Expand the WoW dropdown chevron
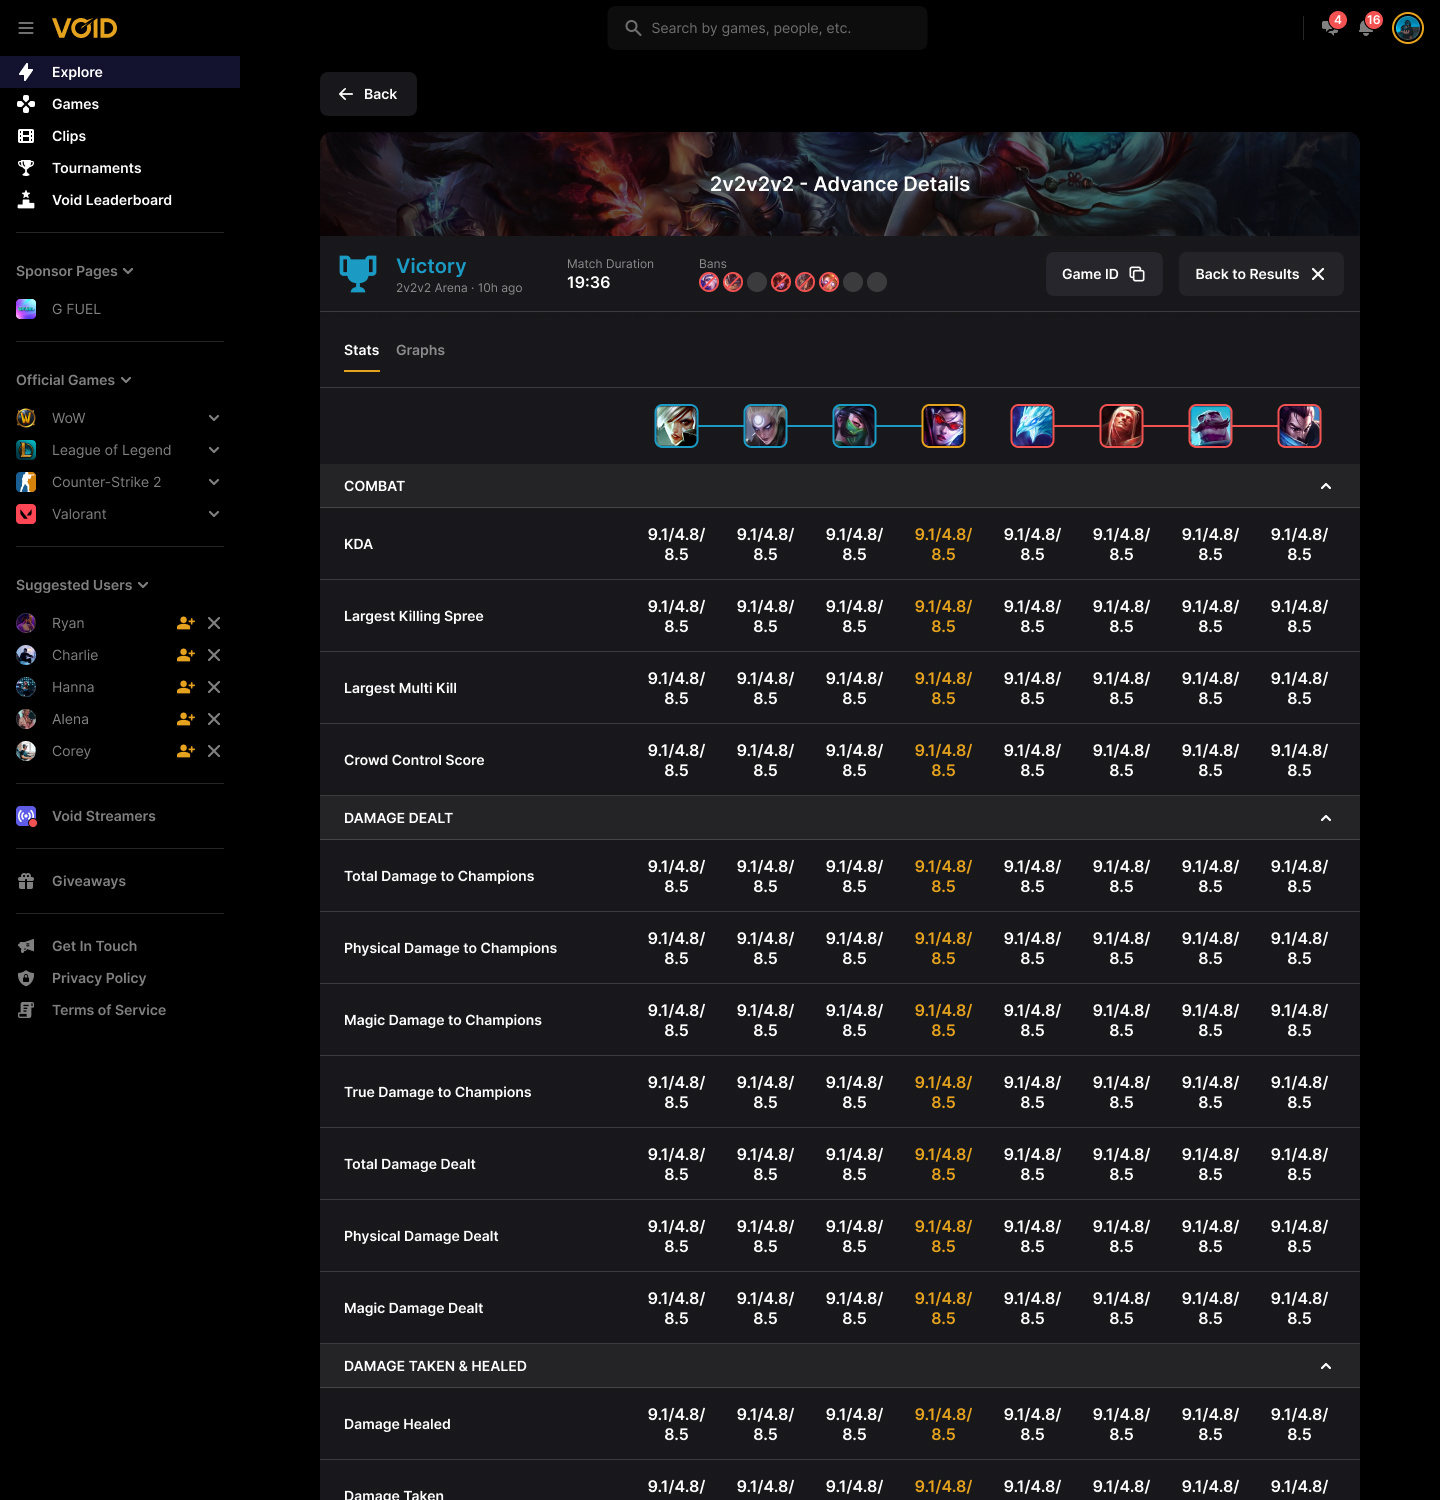 [214, 418]
